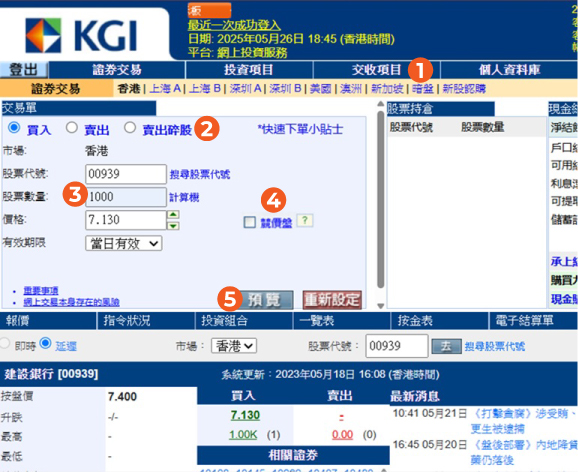
Task: Select the 延遲 quote radio button
Action: click(x=46, y=343)
